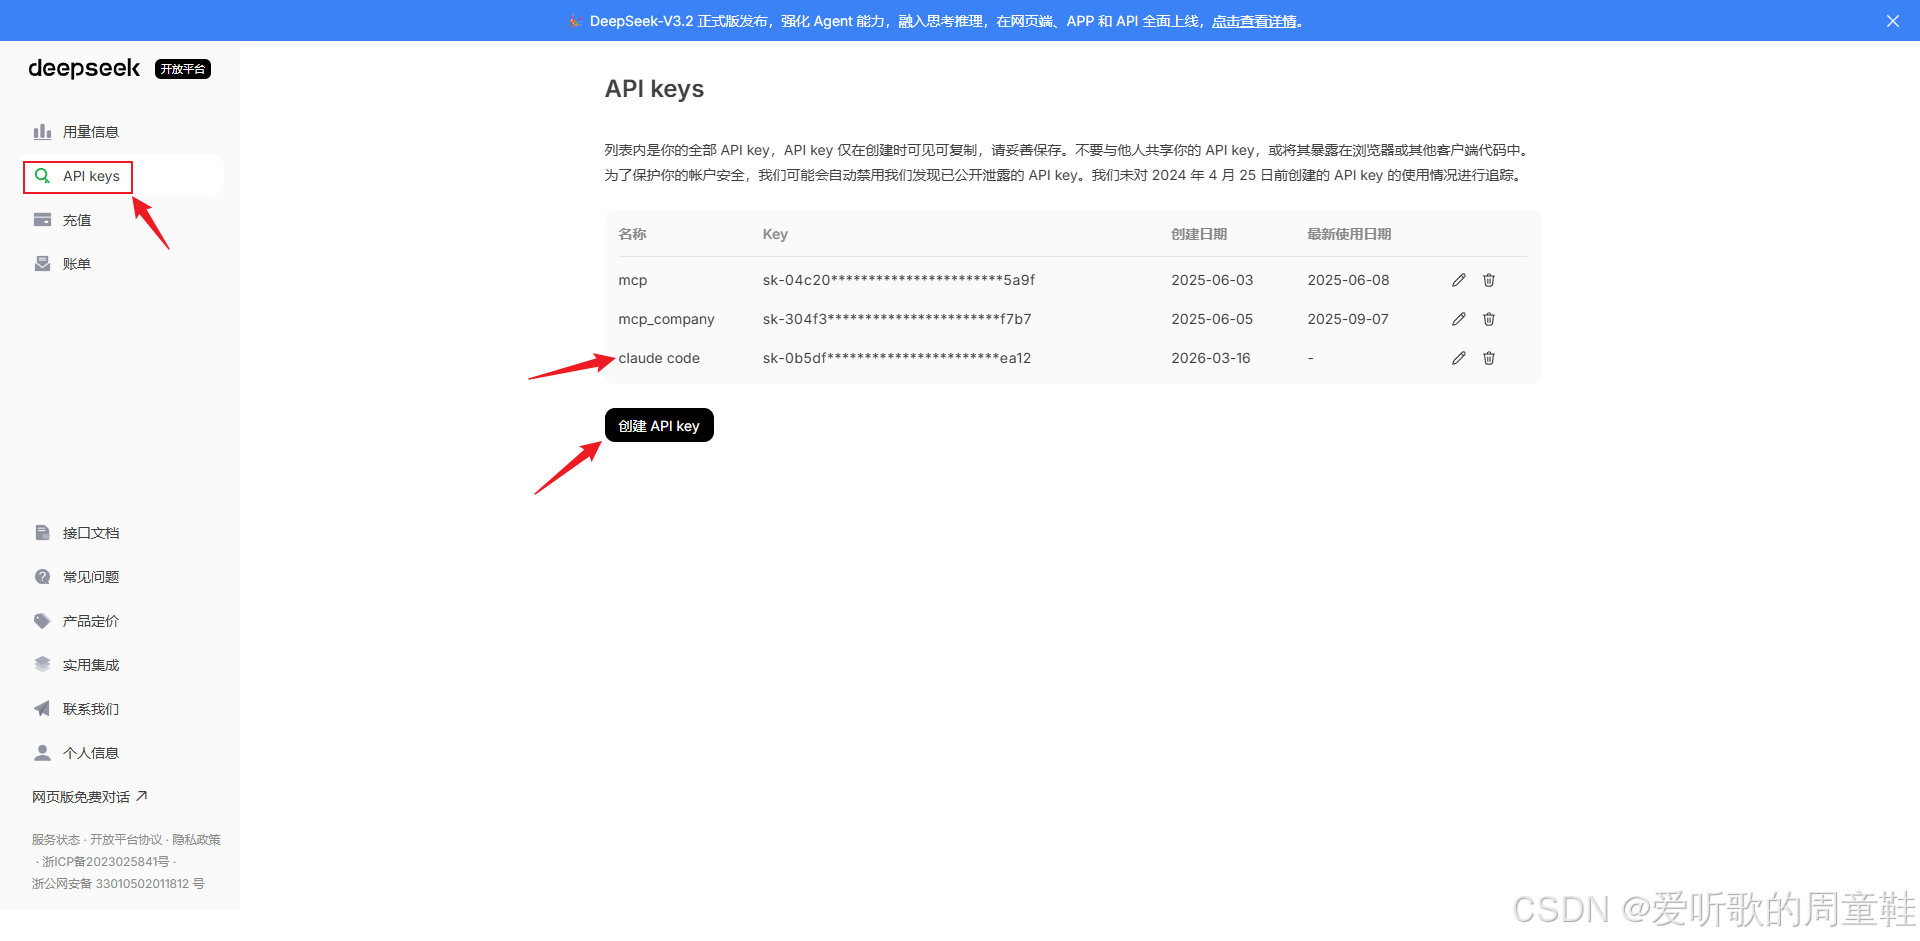Click the billing 账单 icon
The height and width of the screenshot is (941, 1920).
[x=42, y=264]
